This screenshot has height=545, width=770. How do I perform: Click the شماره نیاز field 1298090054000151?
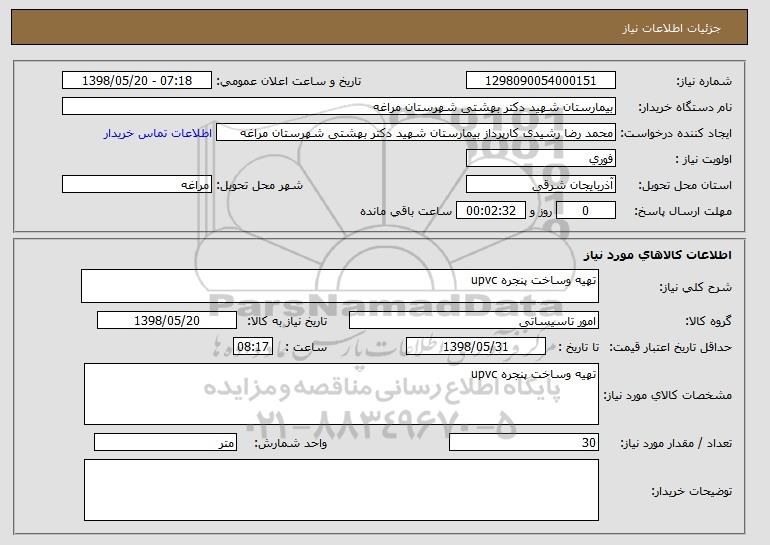541,81
